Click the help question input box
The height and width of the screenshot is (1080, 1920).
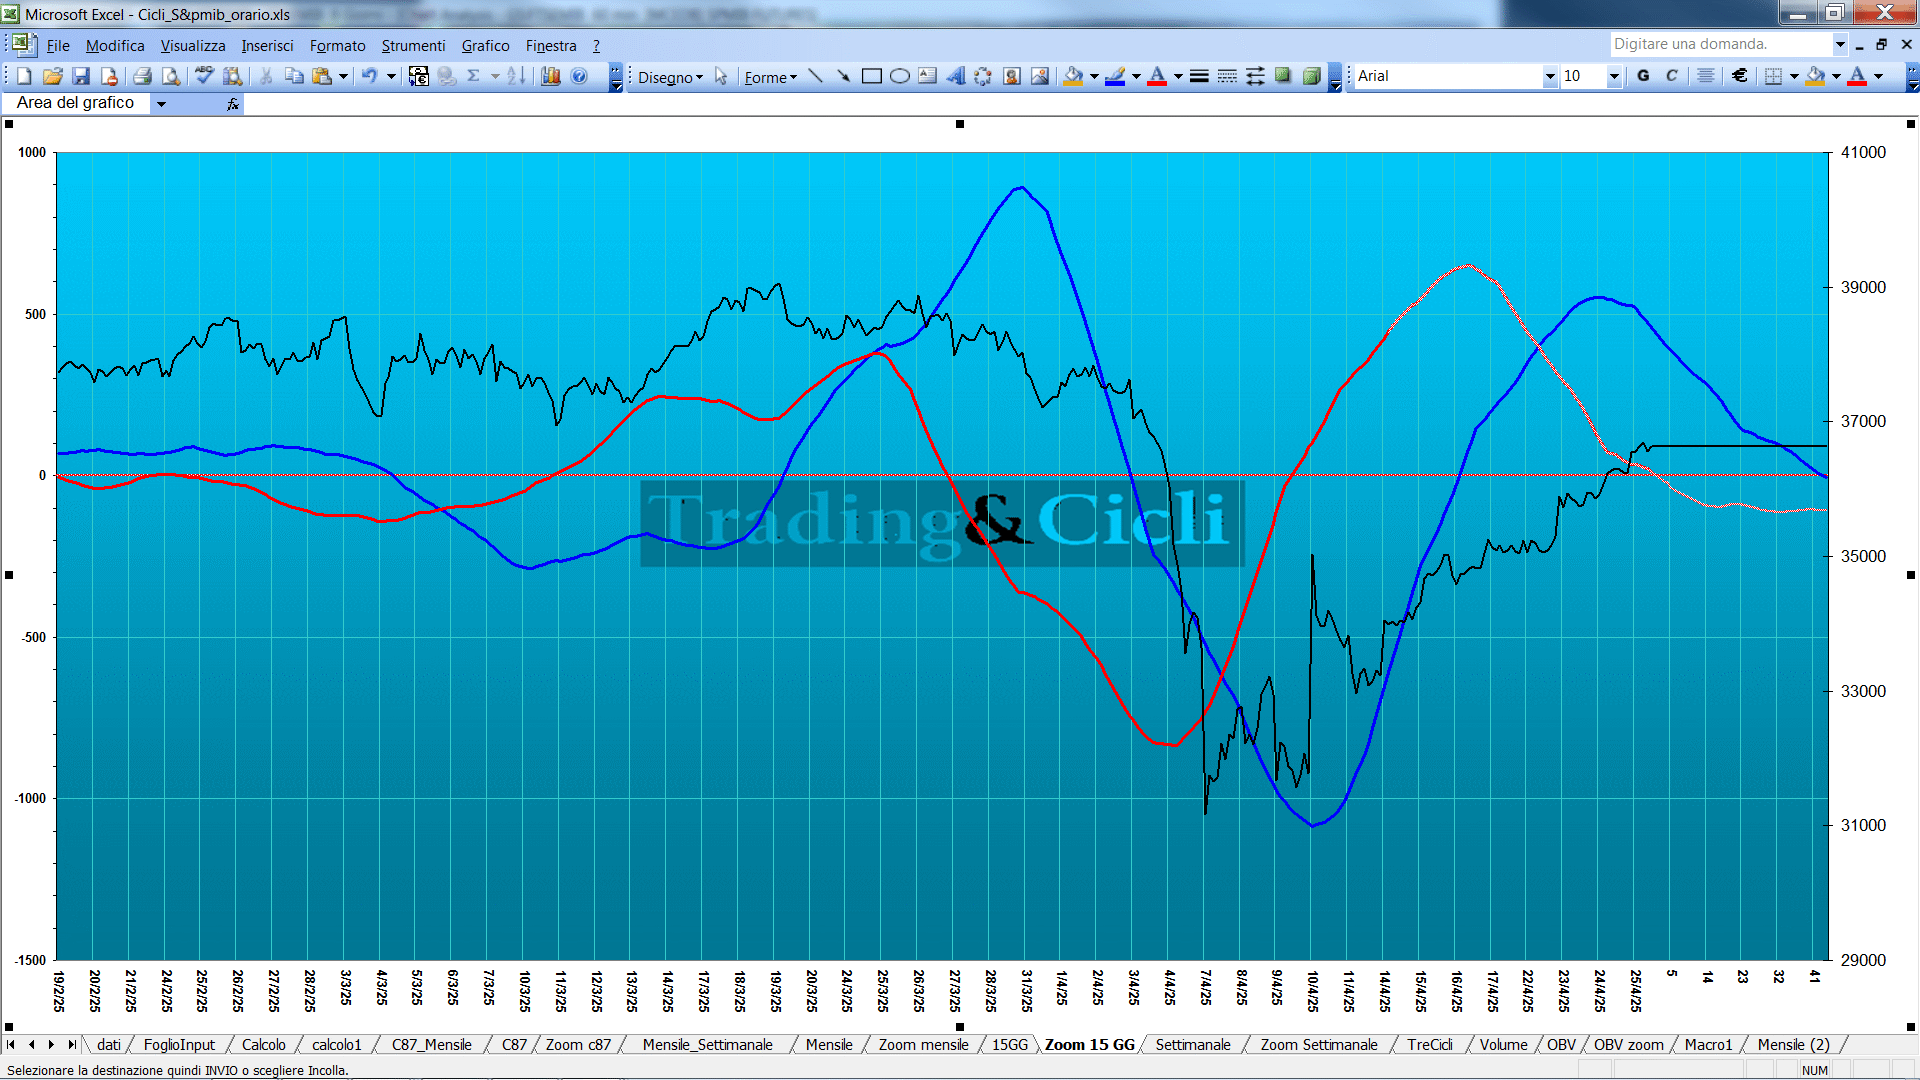click(x=1720, y=44)
